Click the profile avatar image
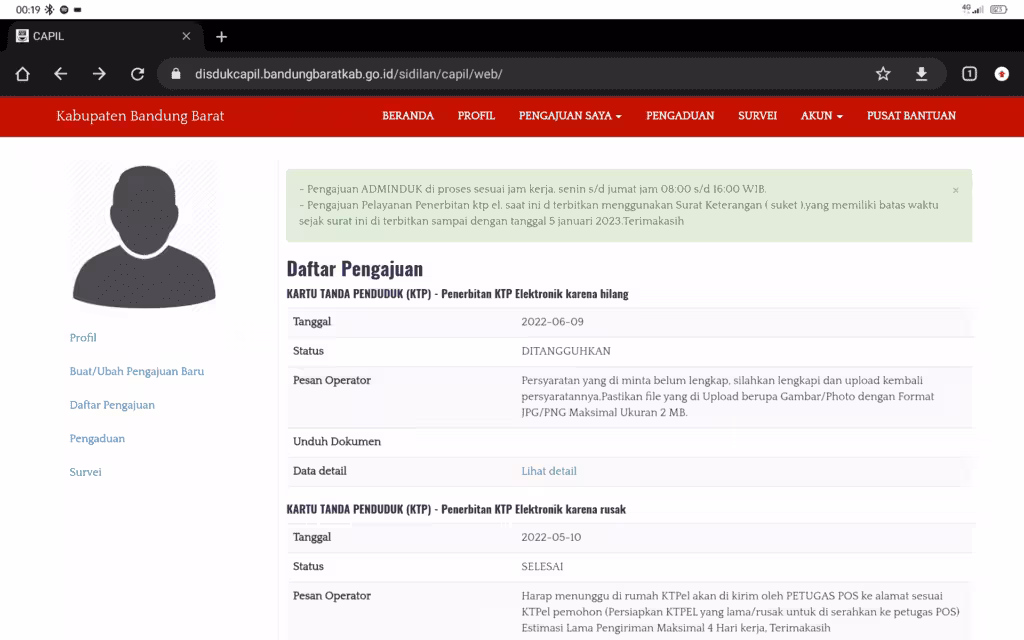Image resolution: width=1024 pixels, height=640 pixels. (144, 236)
